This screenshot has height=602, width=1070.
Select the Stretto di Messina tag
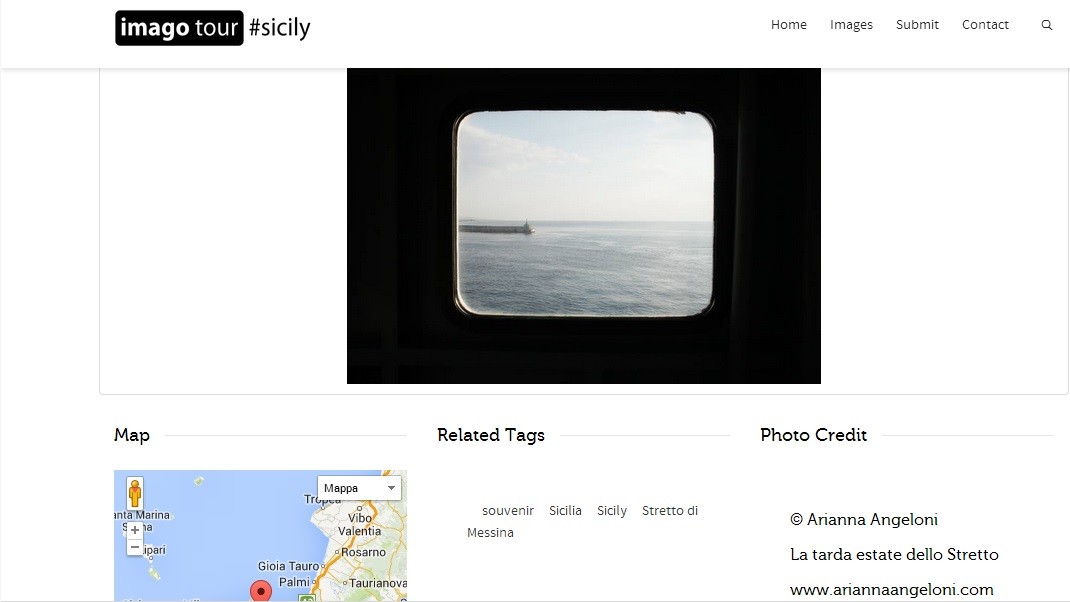coord(582,521)
